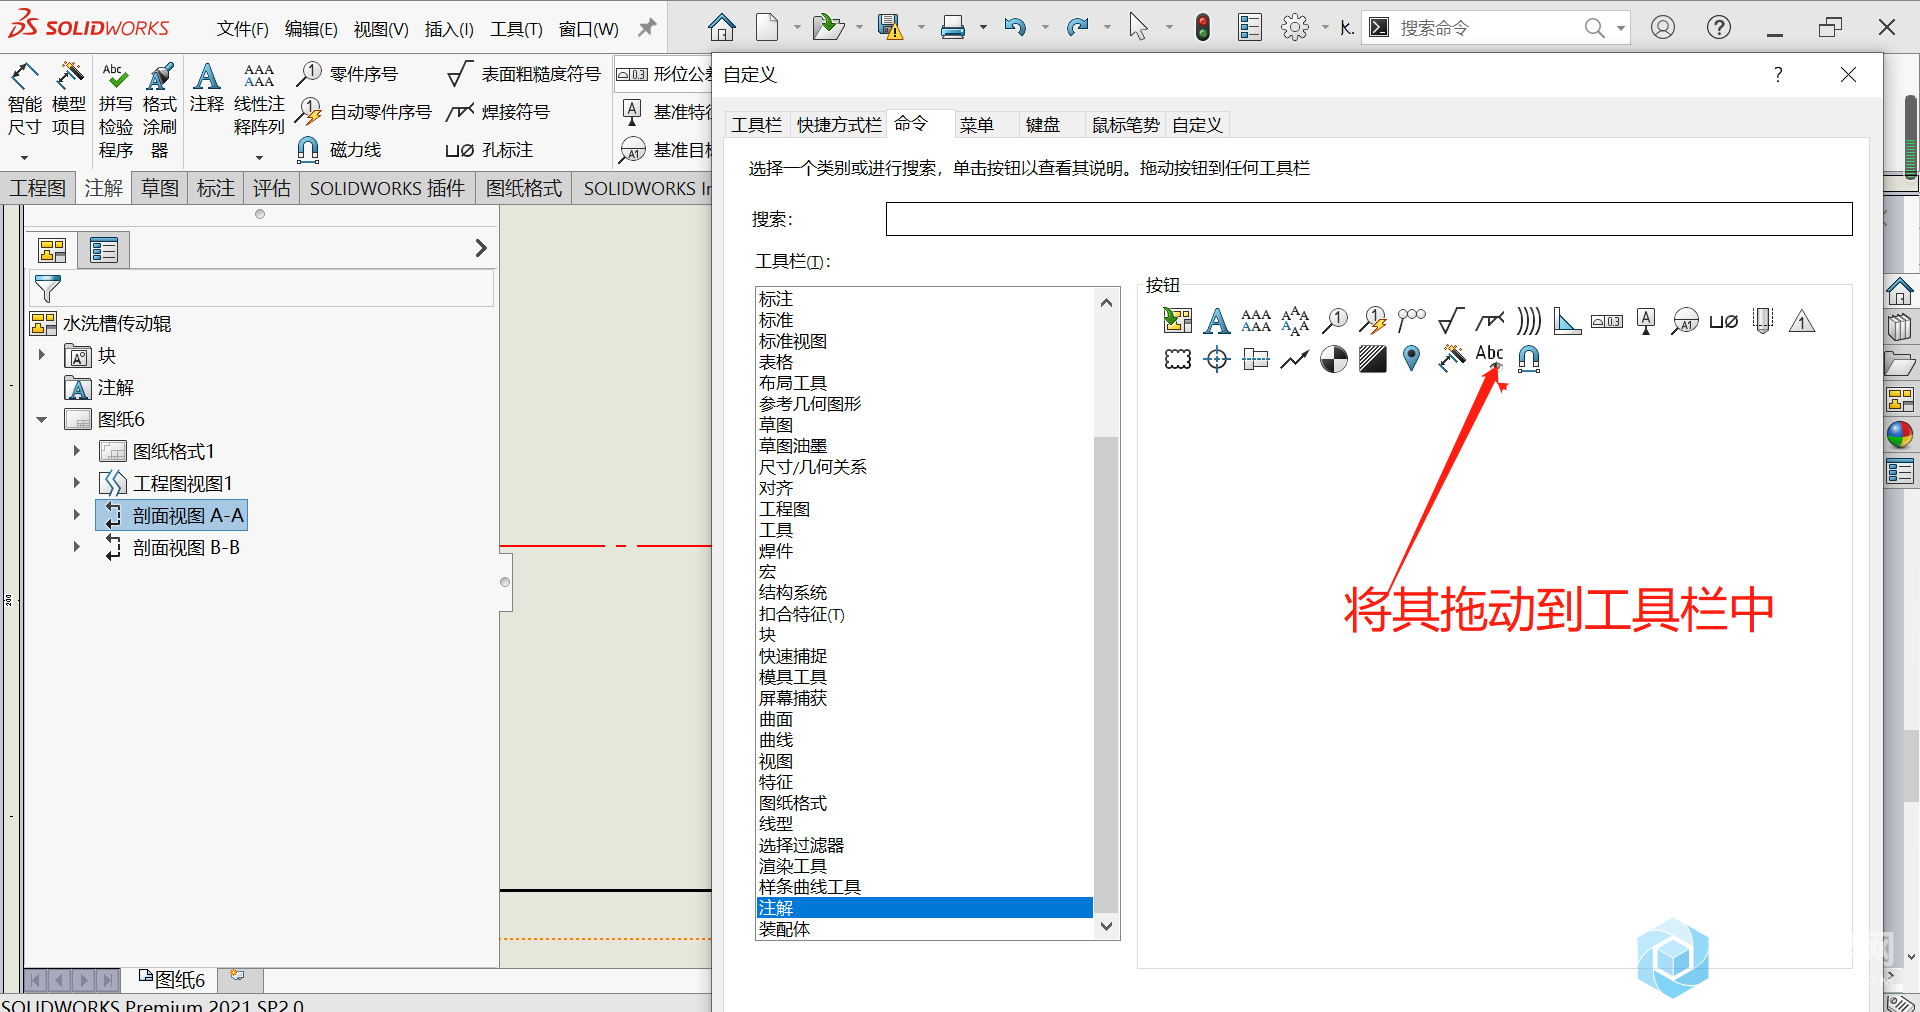Click the traffic light Rebuild icon
The image size is (1920, 1012).
coord(1203,27)
